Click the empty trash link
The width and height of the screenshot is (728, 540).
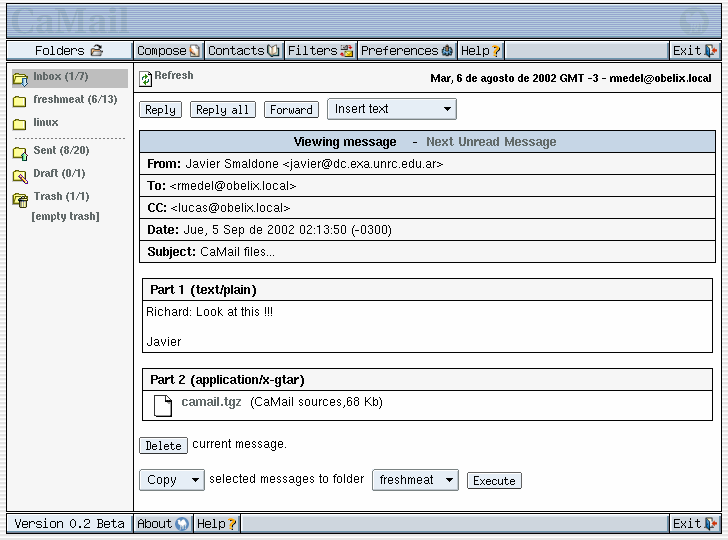pyautogui.click(x=65, y=216)
